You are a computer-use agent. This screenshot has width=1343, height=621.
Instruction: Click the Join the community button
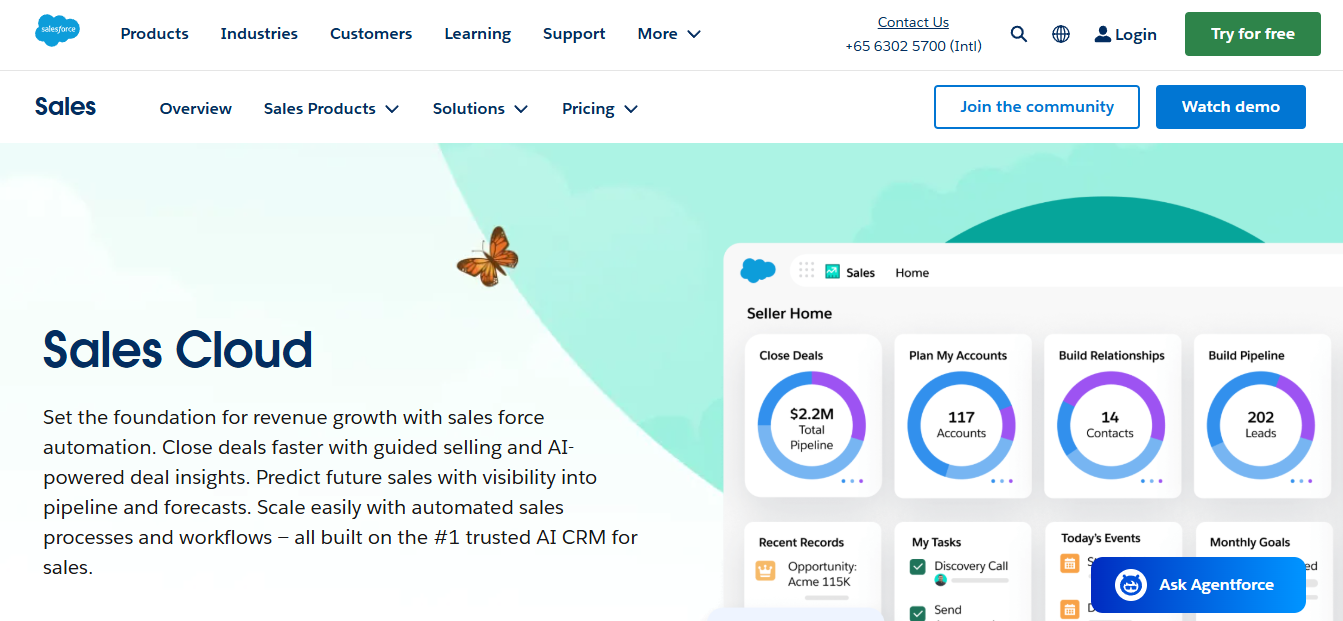(1037, 107)
